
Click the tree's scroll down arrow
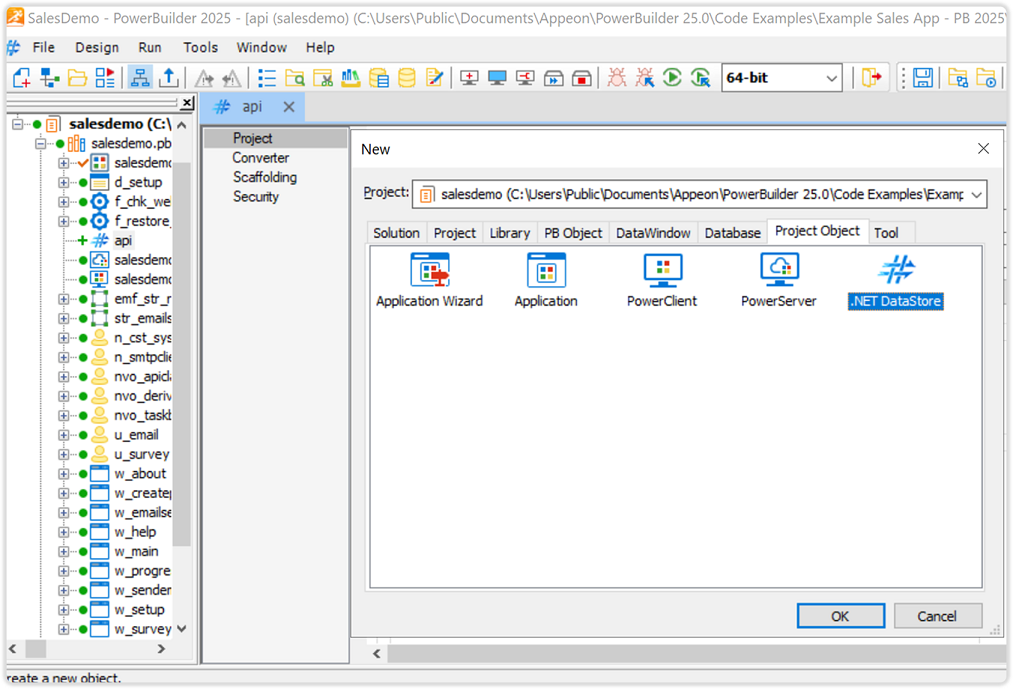(x=182, y=629)
